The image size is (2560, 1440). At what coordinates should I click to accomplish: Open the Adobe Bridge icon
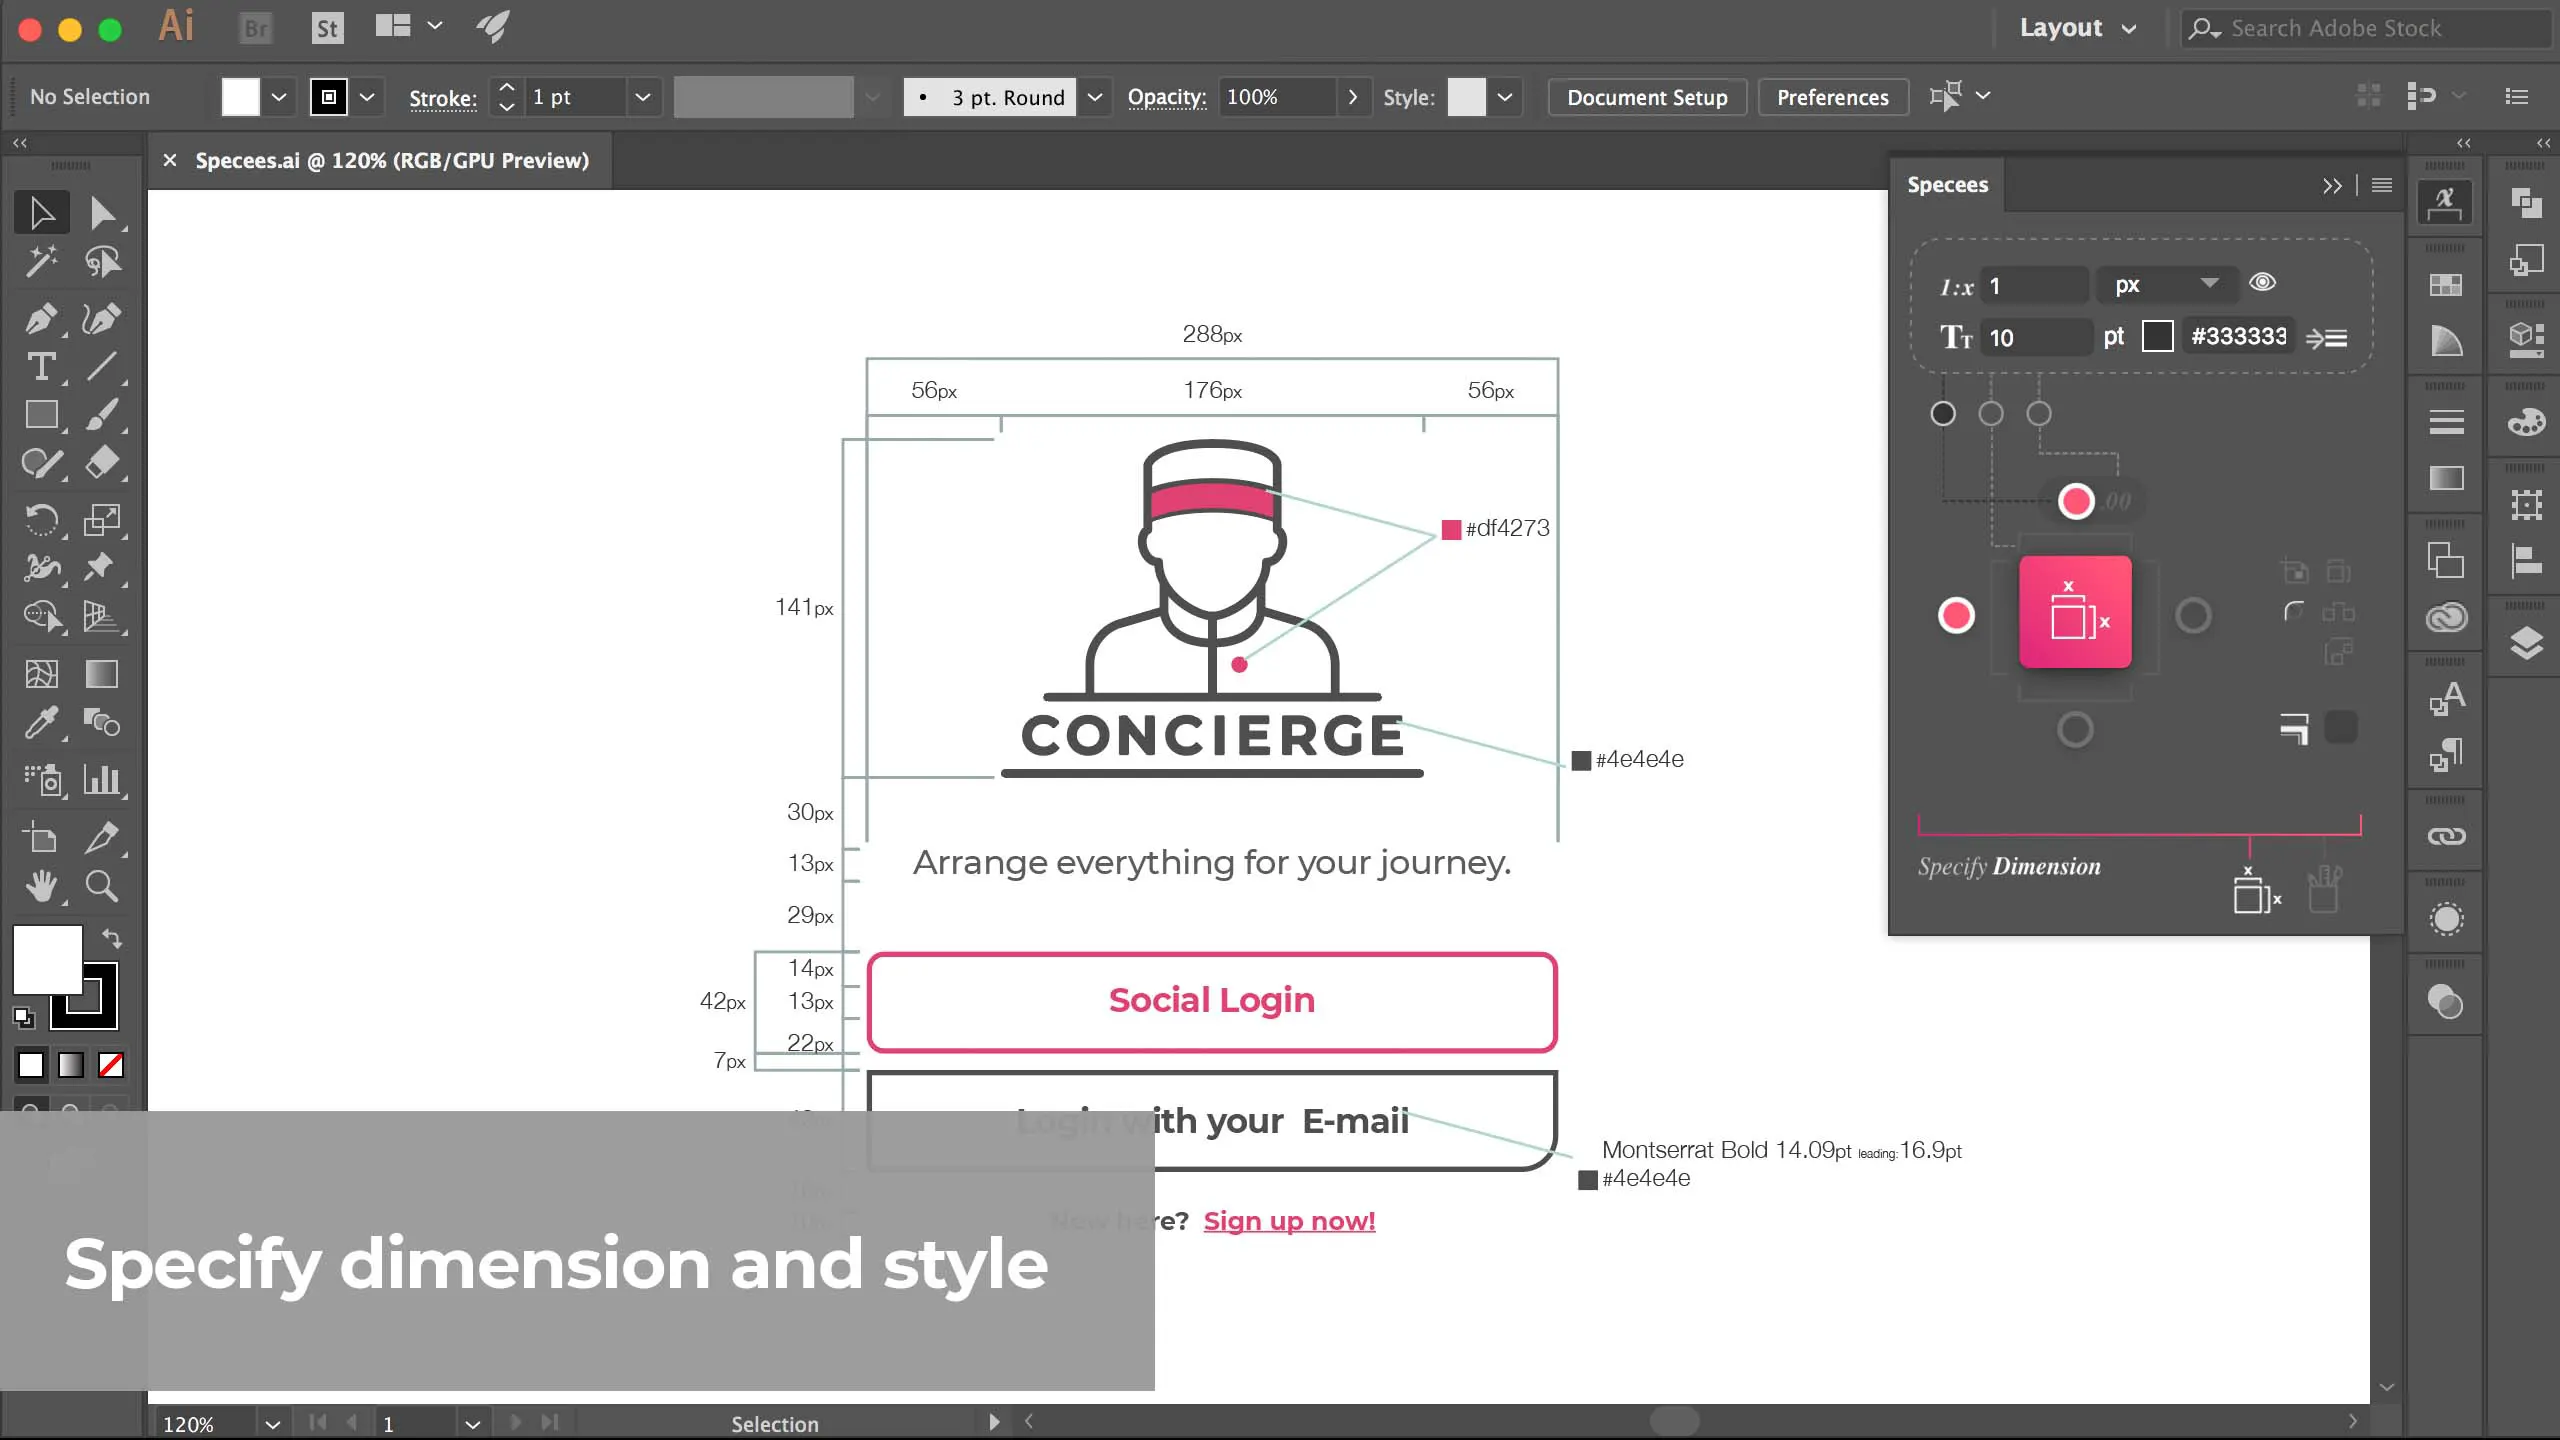pos(256,28)
